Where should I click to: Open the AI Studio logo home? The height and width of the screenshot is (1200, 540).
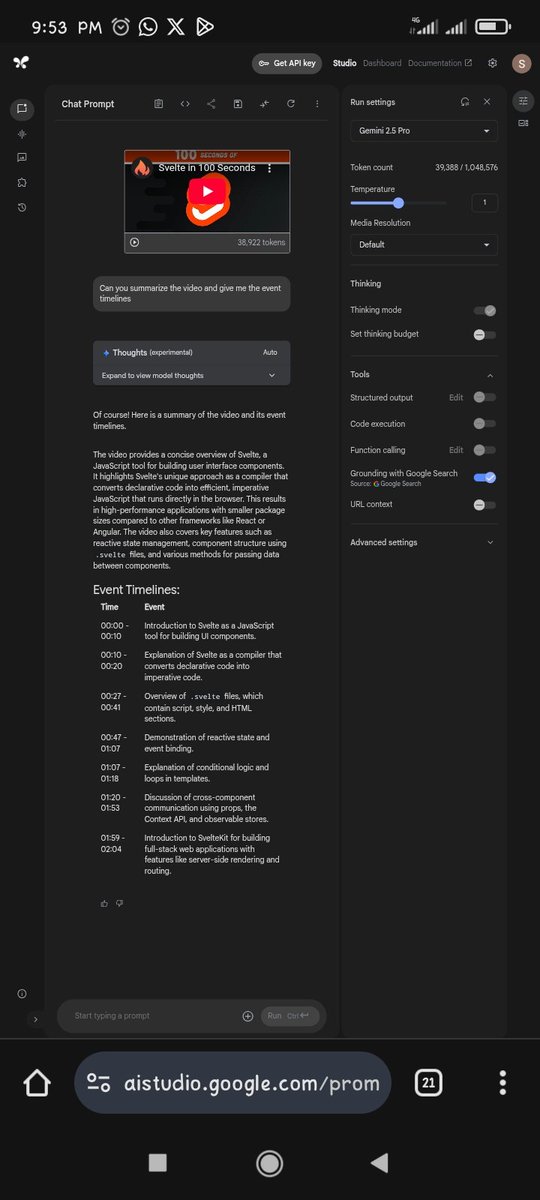click(21, 62)
